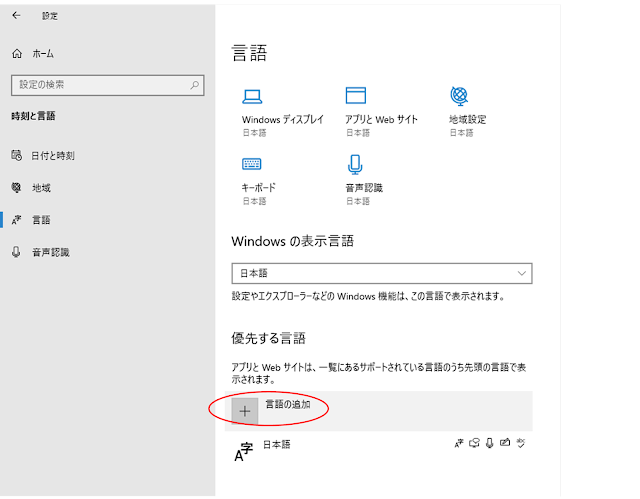Open the Windows ディスプレイ language tile icon
Screen dimensions: 640x499
pos(252,97)
